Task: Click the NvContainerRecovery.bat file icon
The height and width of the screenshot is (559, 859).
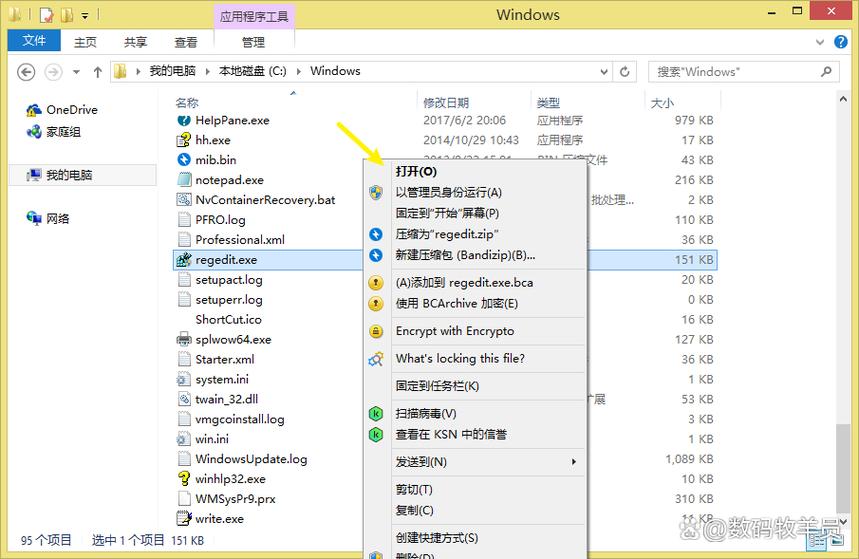Action: [x=184, y=199]
